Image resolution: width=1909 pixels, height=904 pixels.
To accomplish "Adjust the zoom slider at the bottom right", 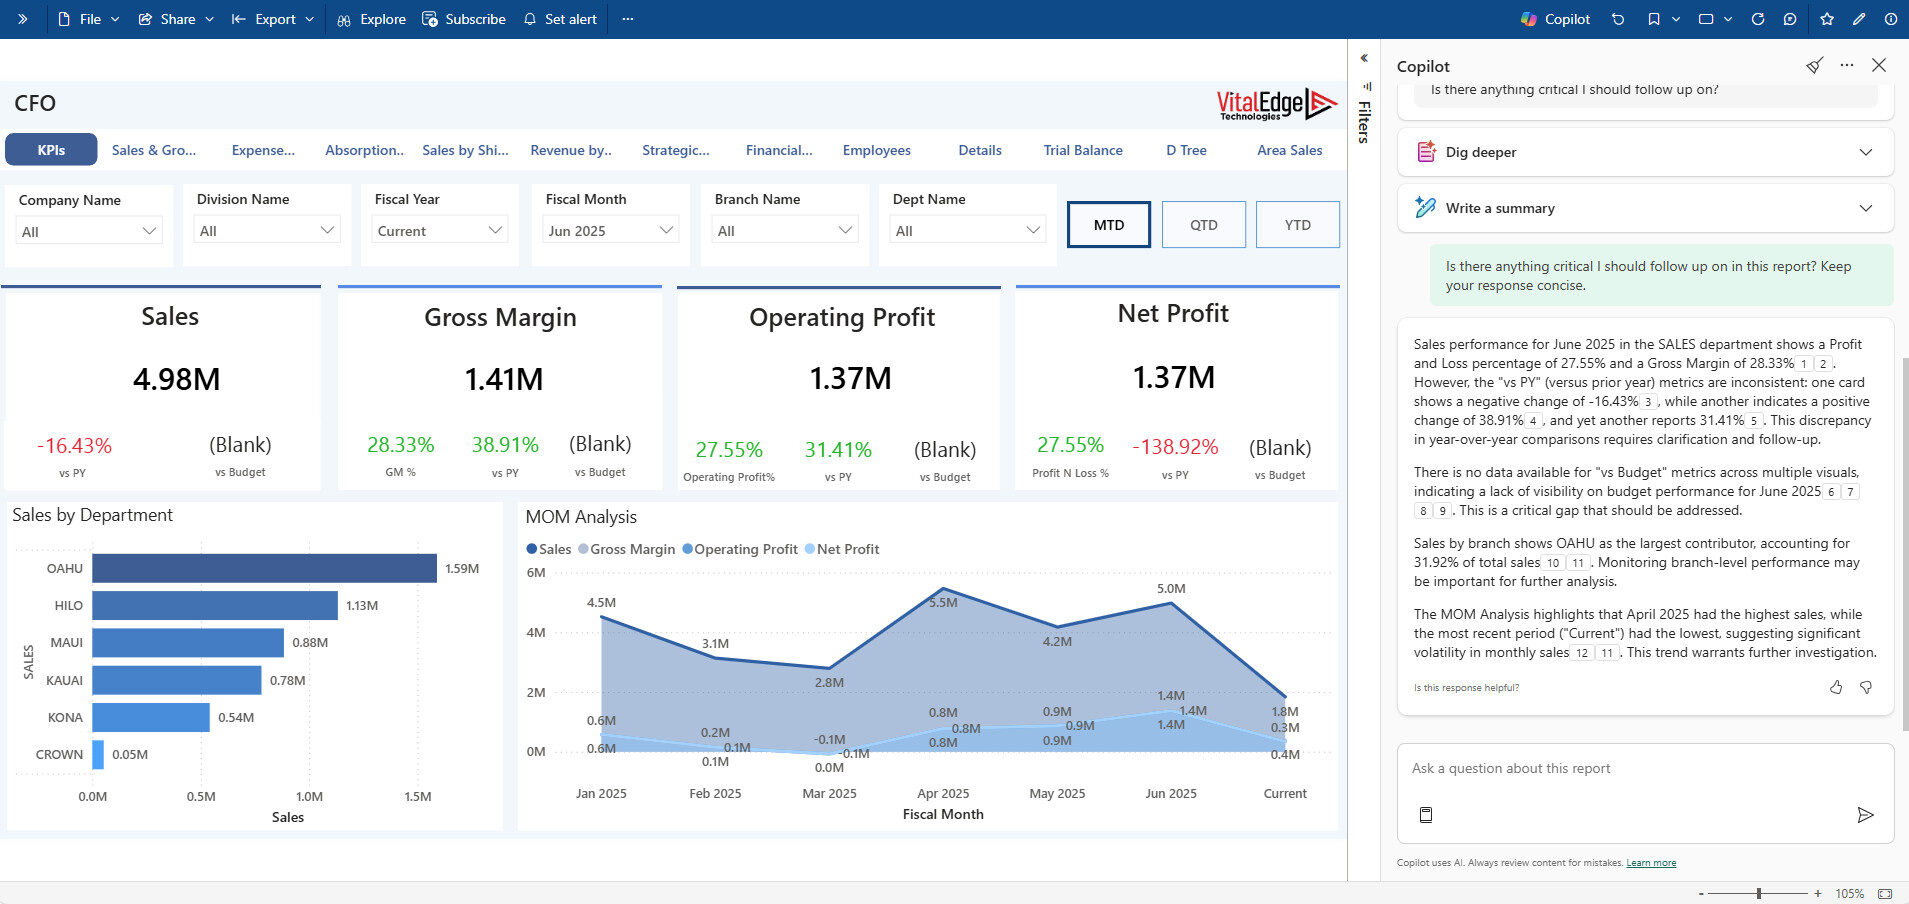I will click(x=1757, y=893).
